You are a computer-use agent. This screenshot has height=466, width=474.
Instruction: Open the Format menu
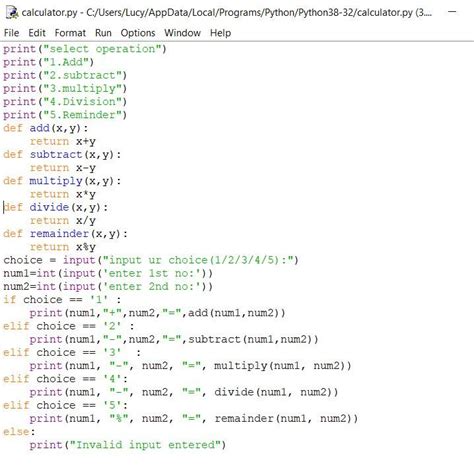70,33
